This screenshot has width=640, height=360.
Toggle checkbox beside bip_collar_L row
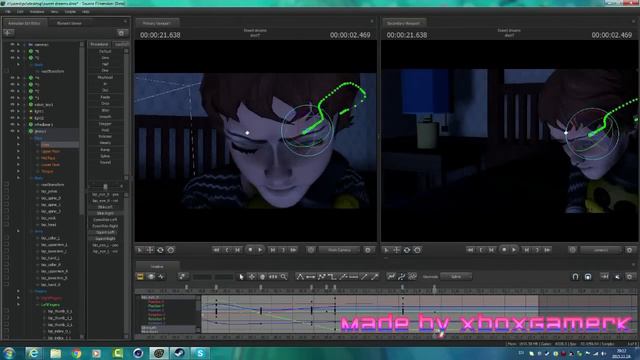click(7, 238)
